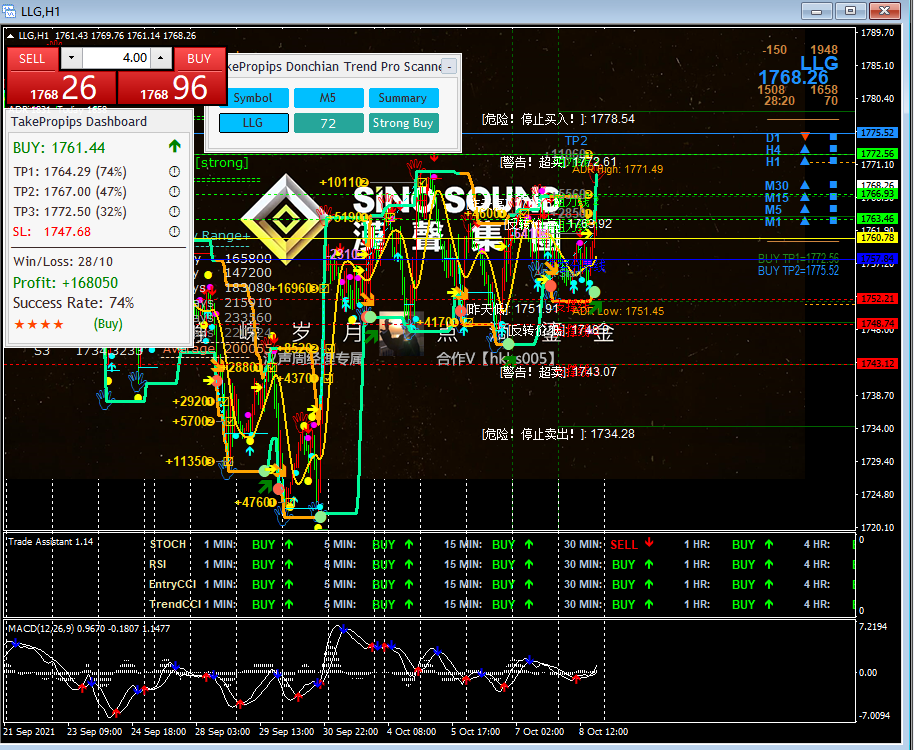Click the ADR High: 1771.49 label
914x750 pixels.
tap(617, 170)
